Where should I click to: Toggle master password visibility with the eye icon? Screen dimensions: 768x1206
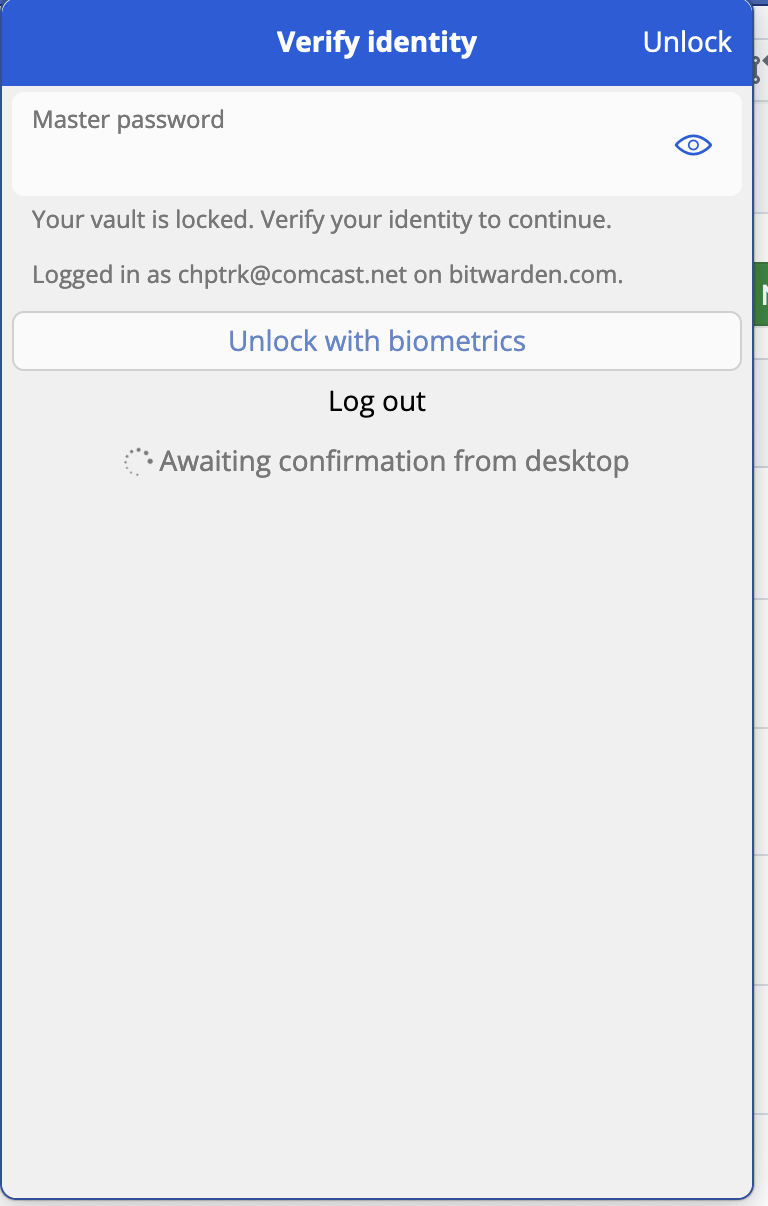(693, 145)
